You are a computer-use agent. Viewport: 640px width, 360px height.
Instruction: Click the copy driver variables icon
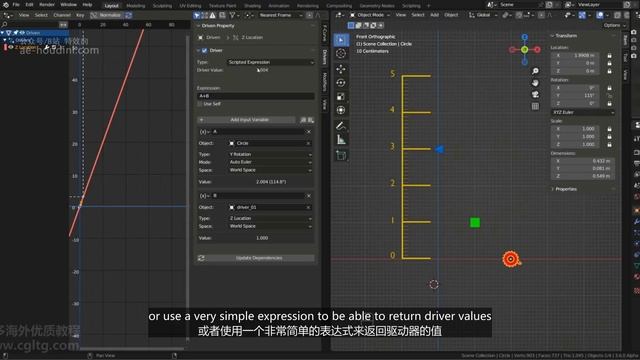pos(303,120)
